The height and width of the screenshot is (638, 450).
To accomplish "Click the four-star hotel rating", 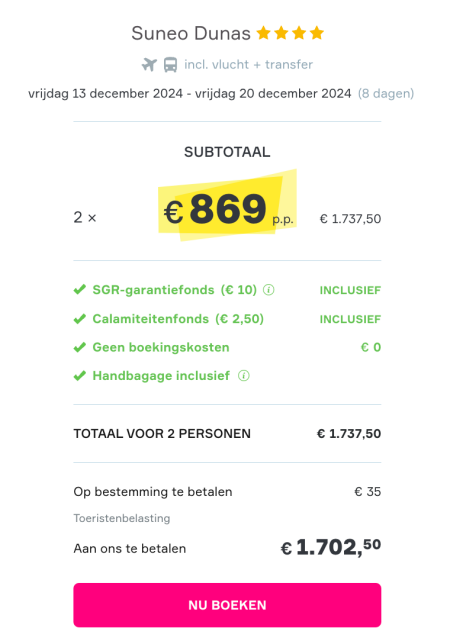I will pyautogui.click(x=290, y=33).
